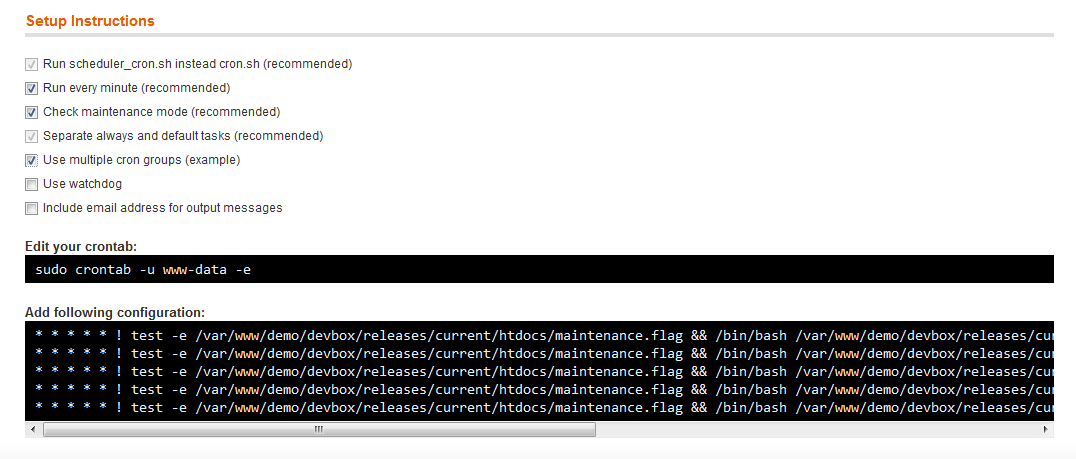
Task: Enable the Use watchdog checkbox
Action: tap(32, 184)
